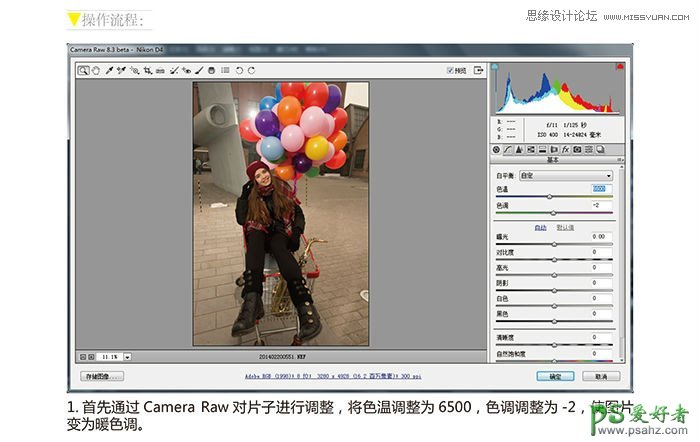Click the 确定 button
Screen dimensions: 700x442
(555, 377)
